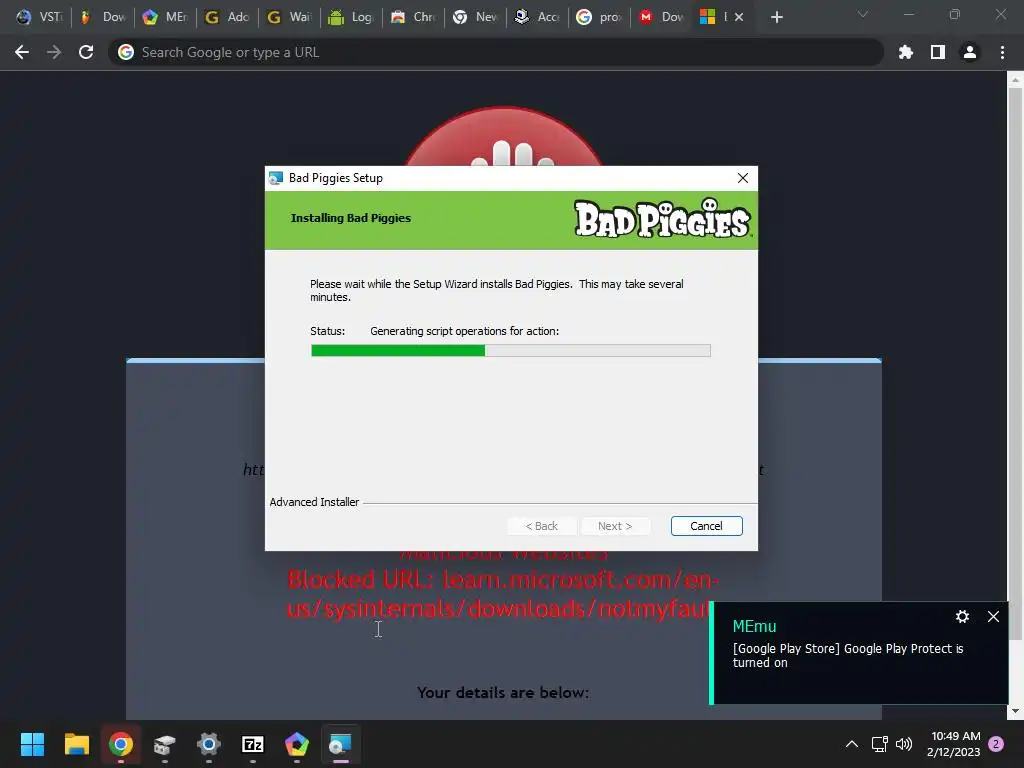Switch to the Acc browser tab
Screen dimensions: 1024x768
coord(537,17)
